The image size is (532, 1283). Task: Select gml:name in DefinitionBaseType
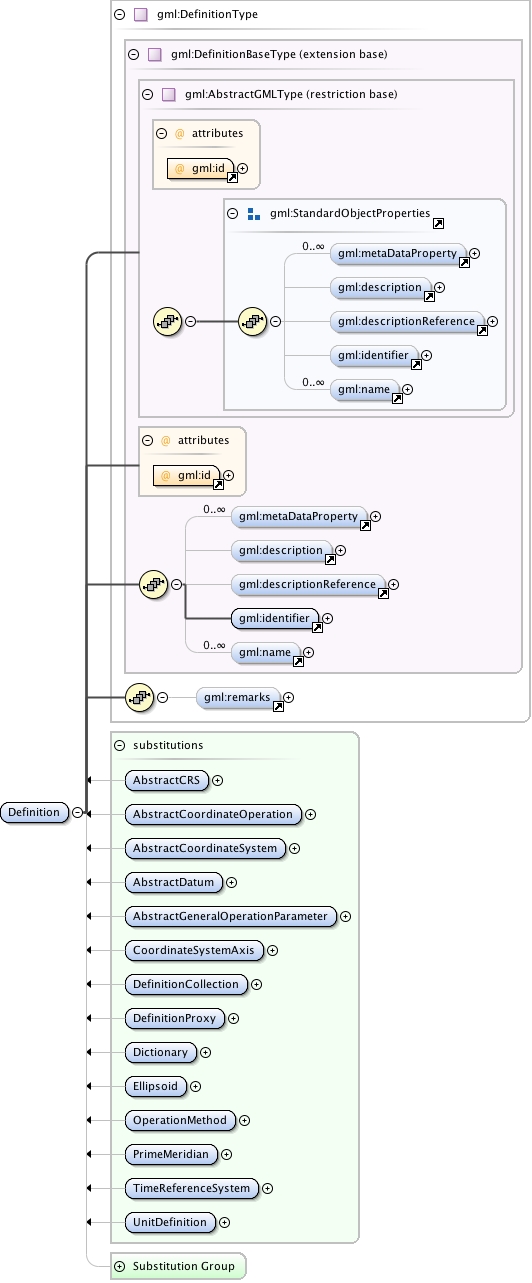click(266, 652)
